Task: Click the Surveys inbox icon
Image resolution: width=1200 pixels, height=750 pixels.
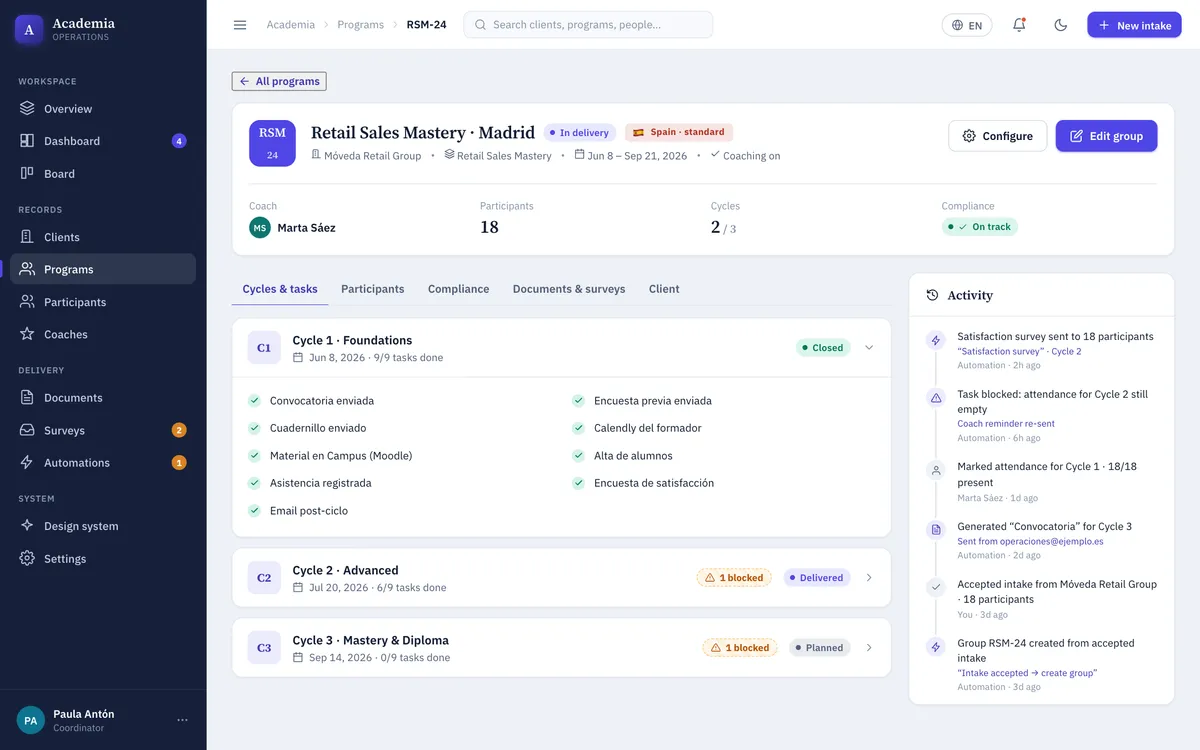Action: click(x=27, y=430)
